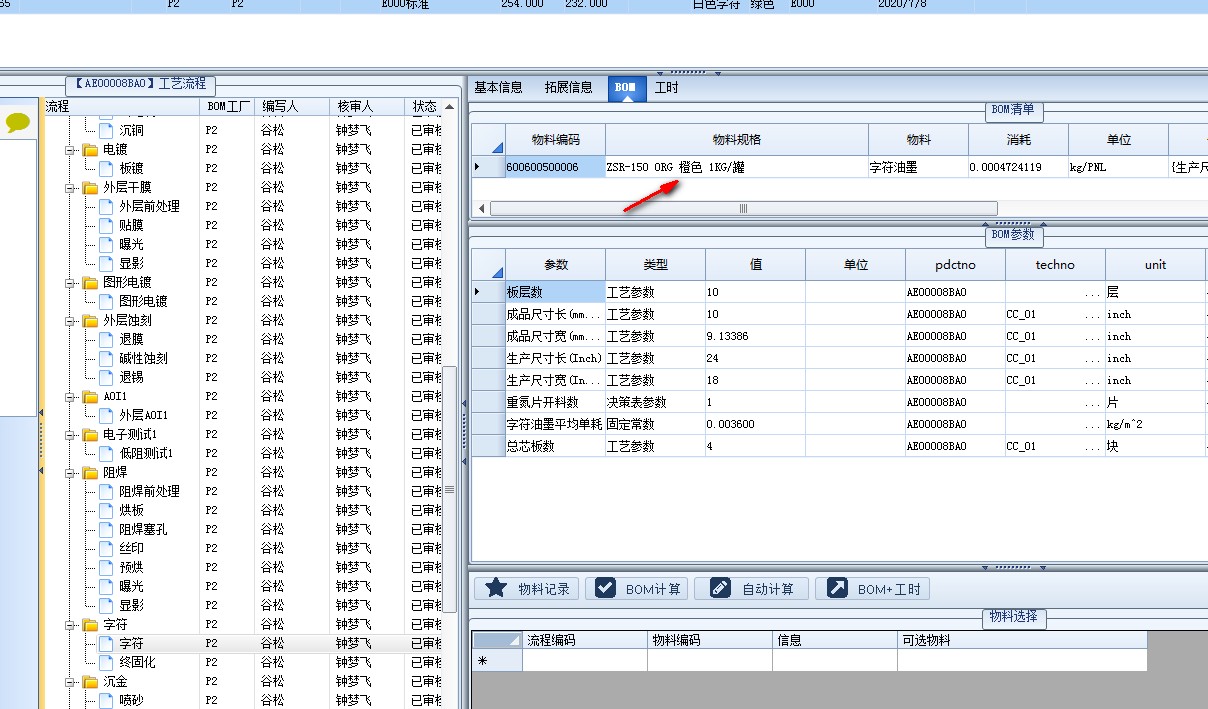Collapse the 阻焊 tree node

point(72,472)
